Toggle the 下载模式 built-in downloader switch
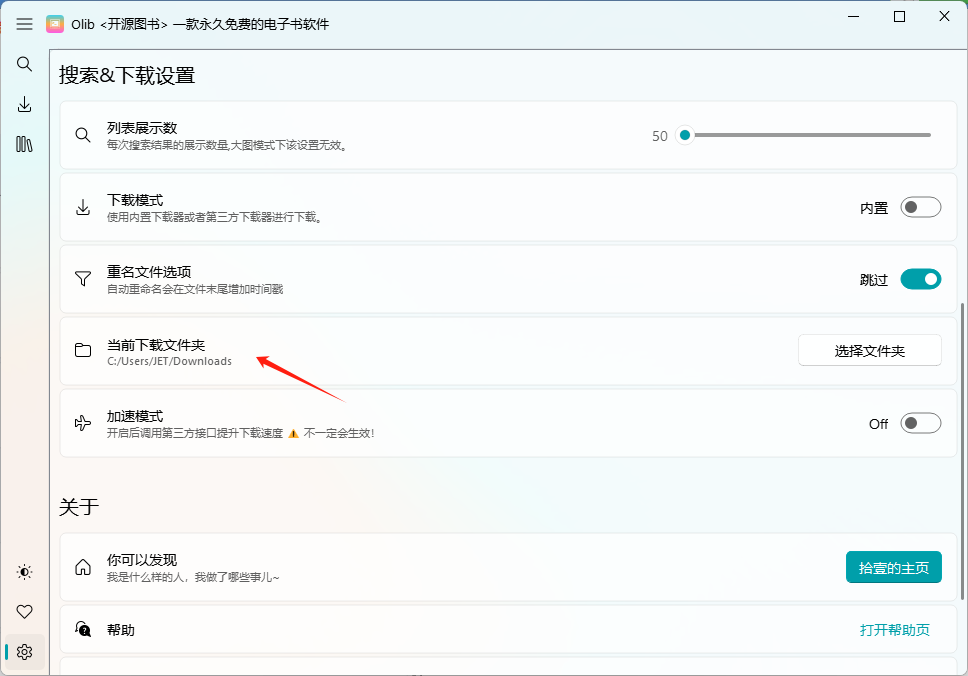Image resolution: width=968 pixels, height=676 pixels. click(920, 207)
